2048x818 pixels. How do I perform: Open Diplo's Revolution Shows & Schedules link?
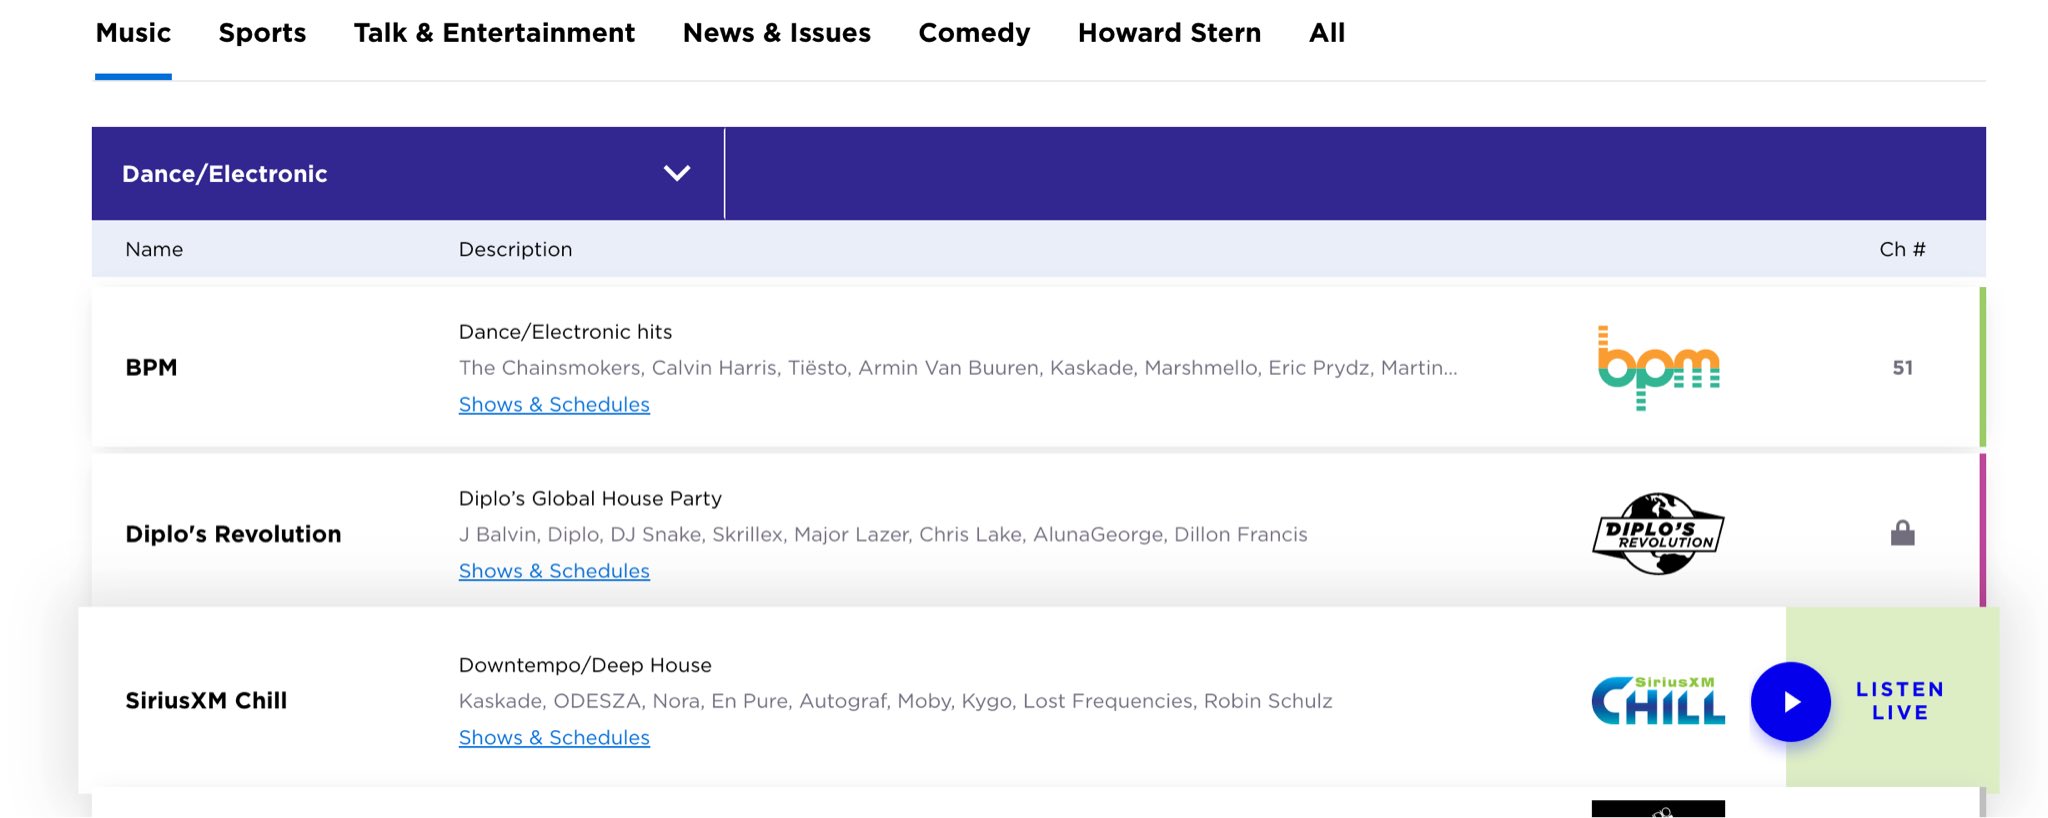pyautogui.click(x=554, y=571)
